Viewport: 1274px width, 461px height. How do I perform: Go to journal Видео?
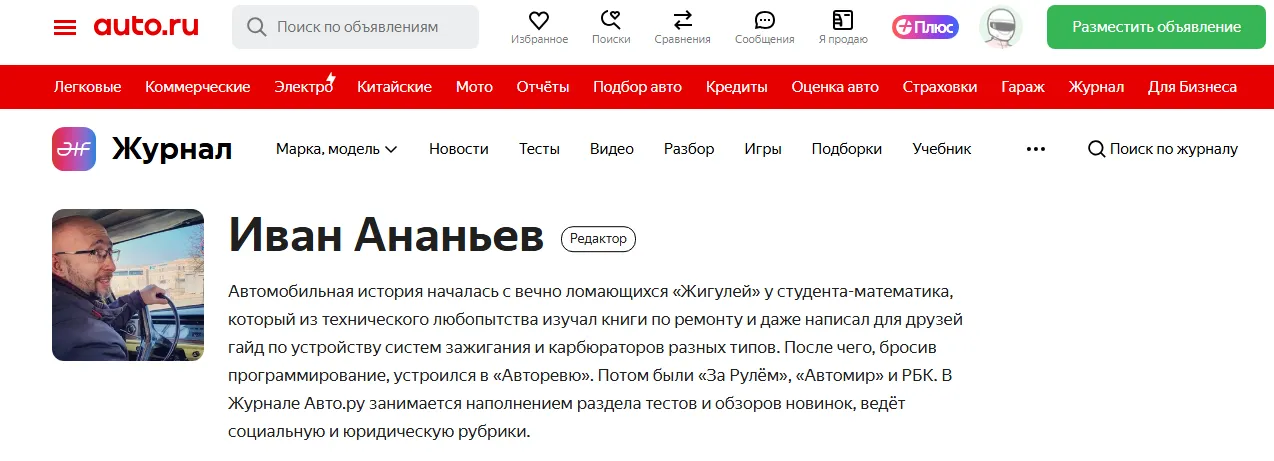click(x=612, y=149)
